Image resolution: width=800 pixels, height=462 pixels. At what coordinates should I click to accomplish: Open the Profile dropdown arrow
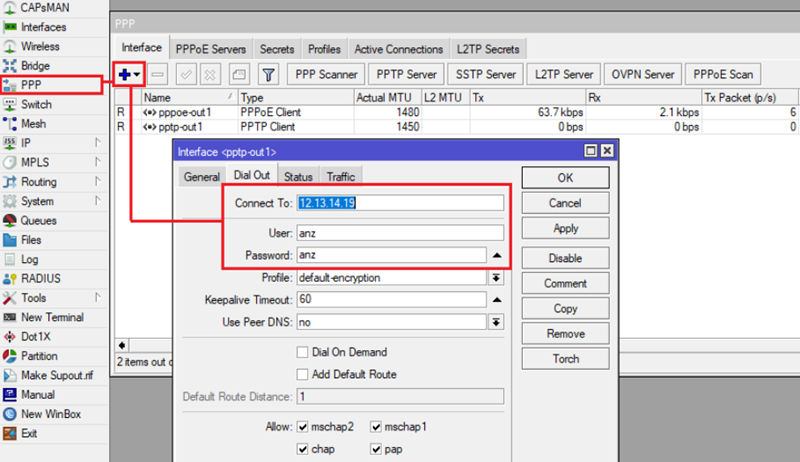[495, 277]
